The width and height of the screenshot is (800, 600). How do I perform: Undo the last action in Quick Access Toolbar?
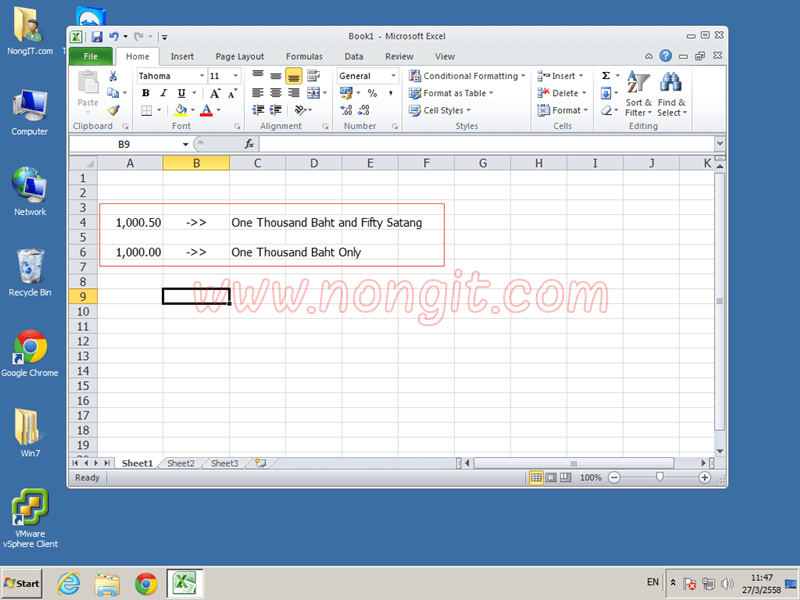(x=113, y=37)
